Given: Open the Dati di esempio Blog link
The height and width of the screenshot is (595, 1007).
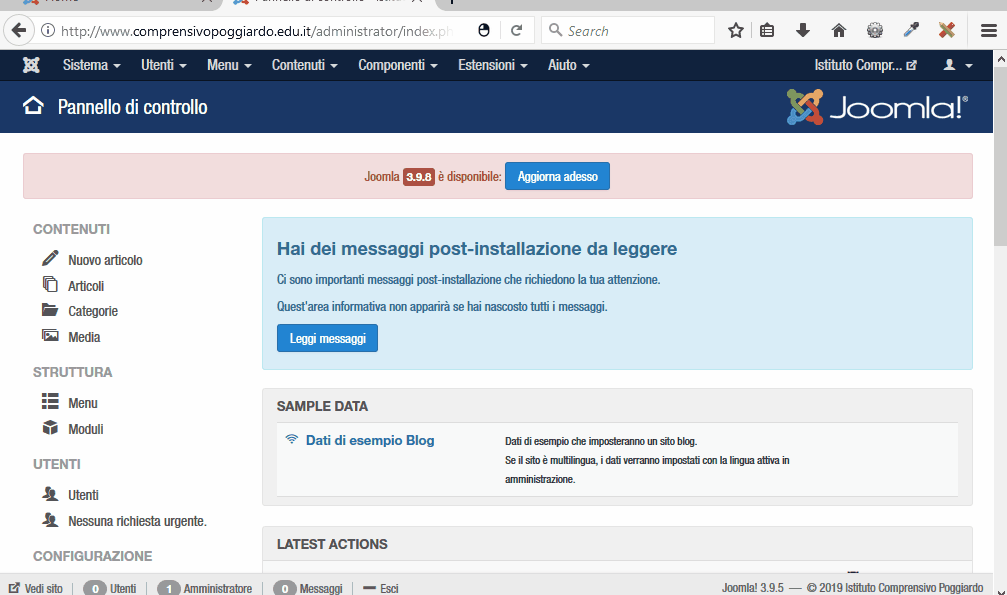Looking at the screenshot, I should [370, 440].
